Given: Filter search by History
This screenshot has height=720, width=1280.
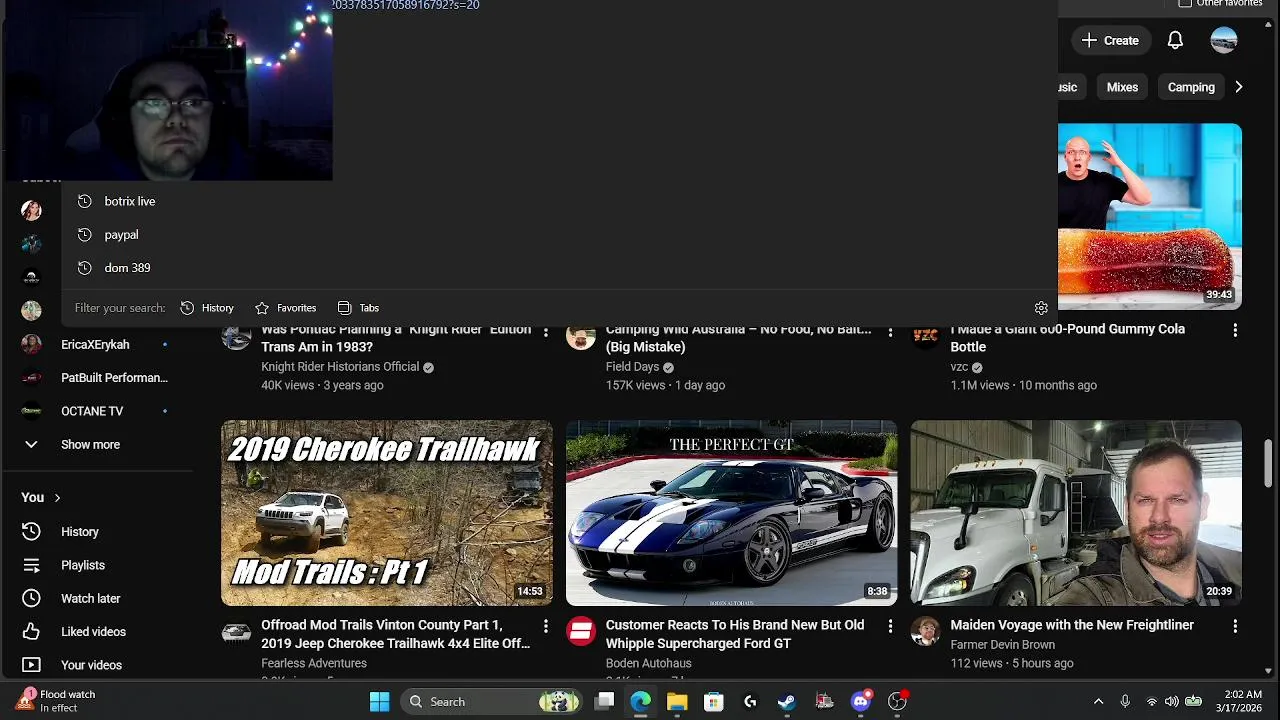Looking at the screenshot, I should tap(207, 308).
